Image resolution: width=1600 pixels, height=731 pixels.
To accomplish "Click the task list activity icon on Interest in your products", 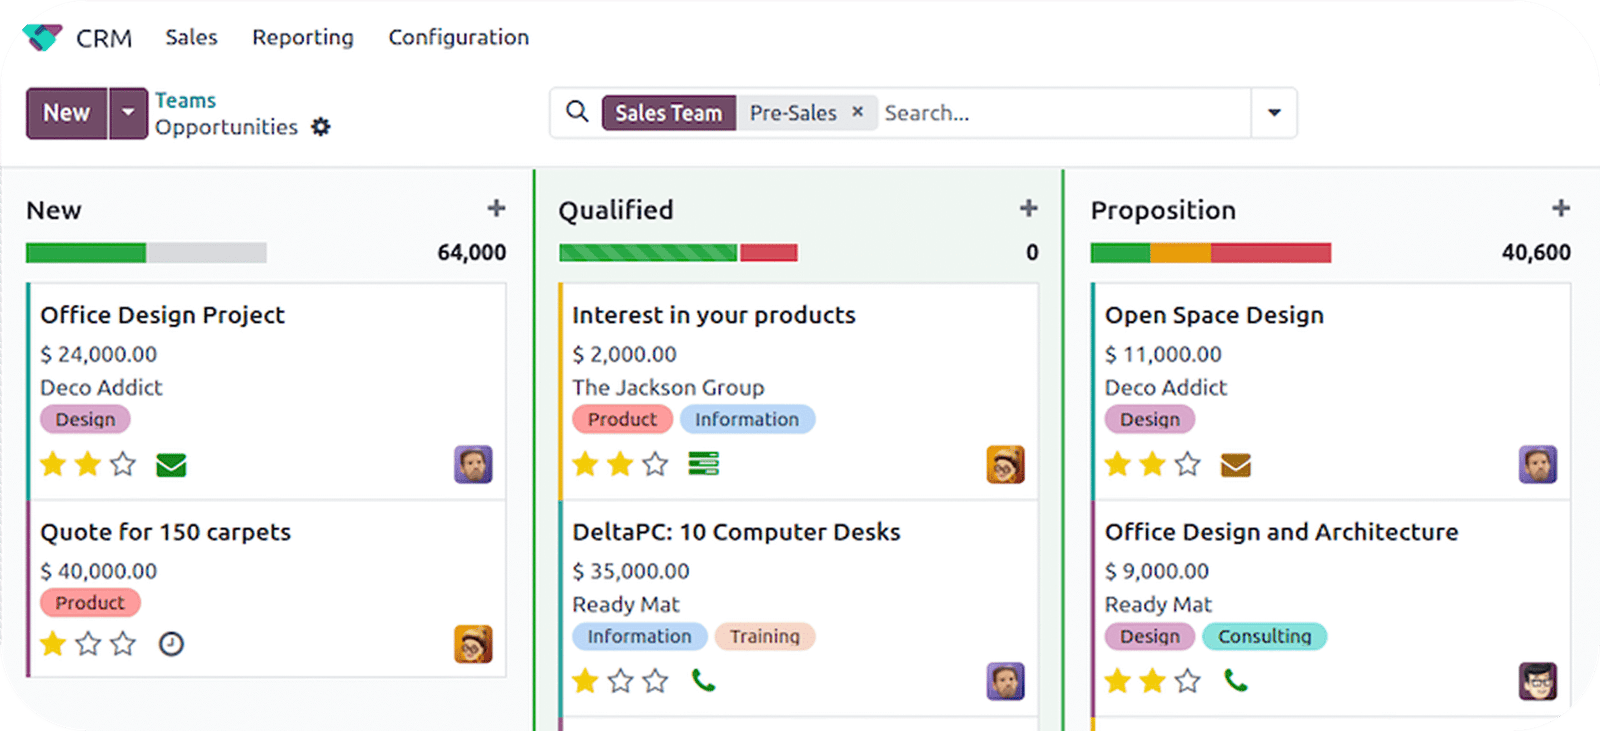I will coord(703,464).
